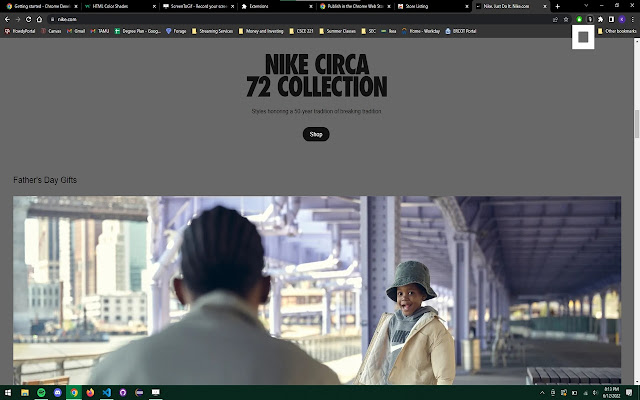
Task: Open Discord from the taskbar
Action: coord(58,393)
